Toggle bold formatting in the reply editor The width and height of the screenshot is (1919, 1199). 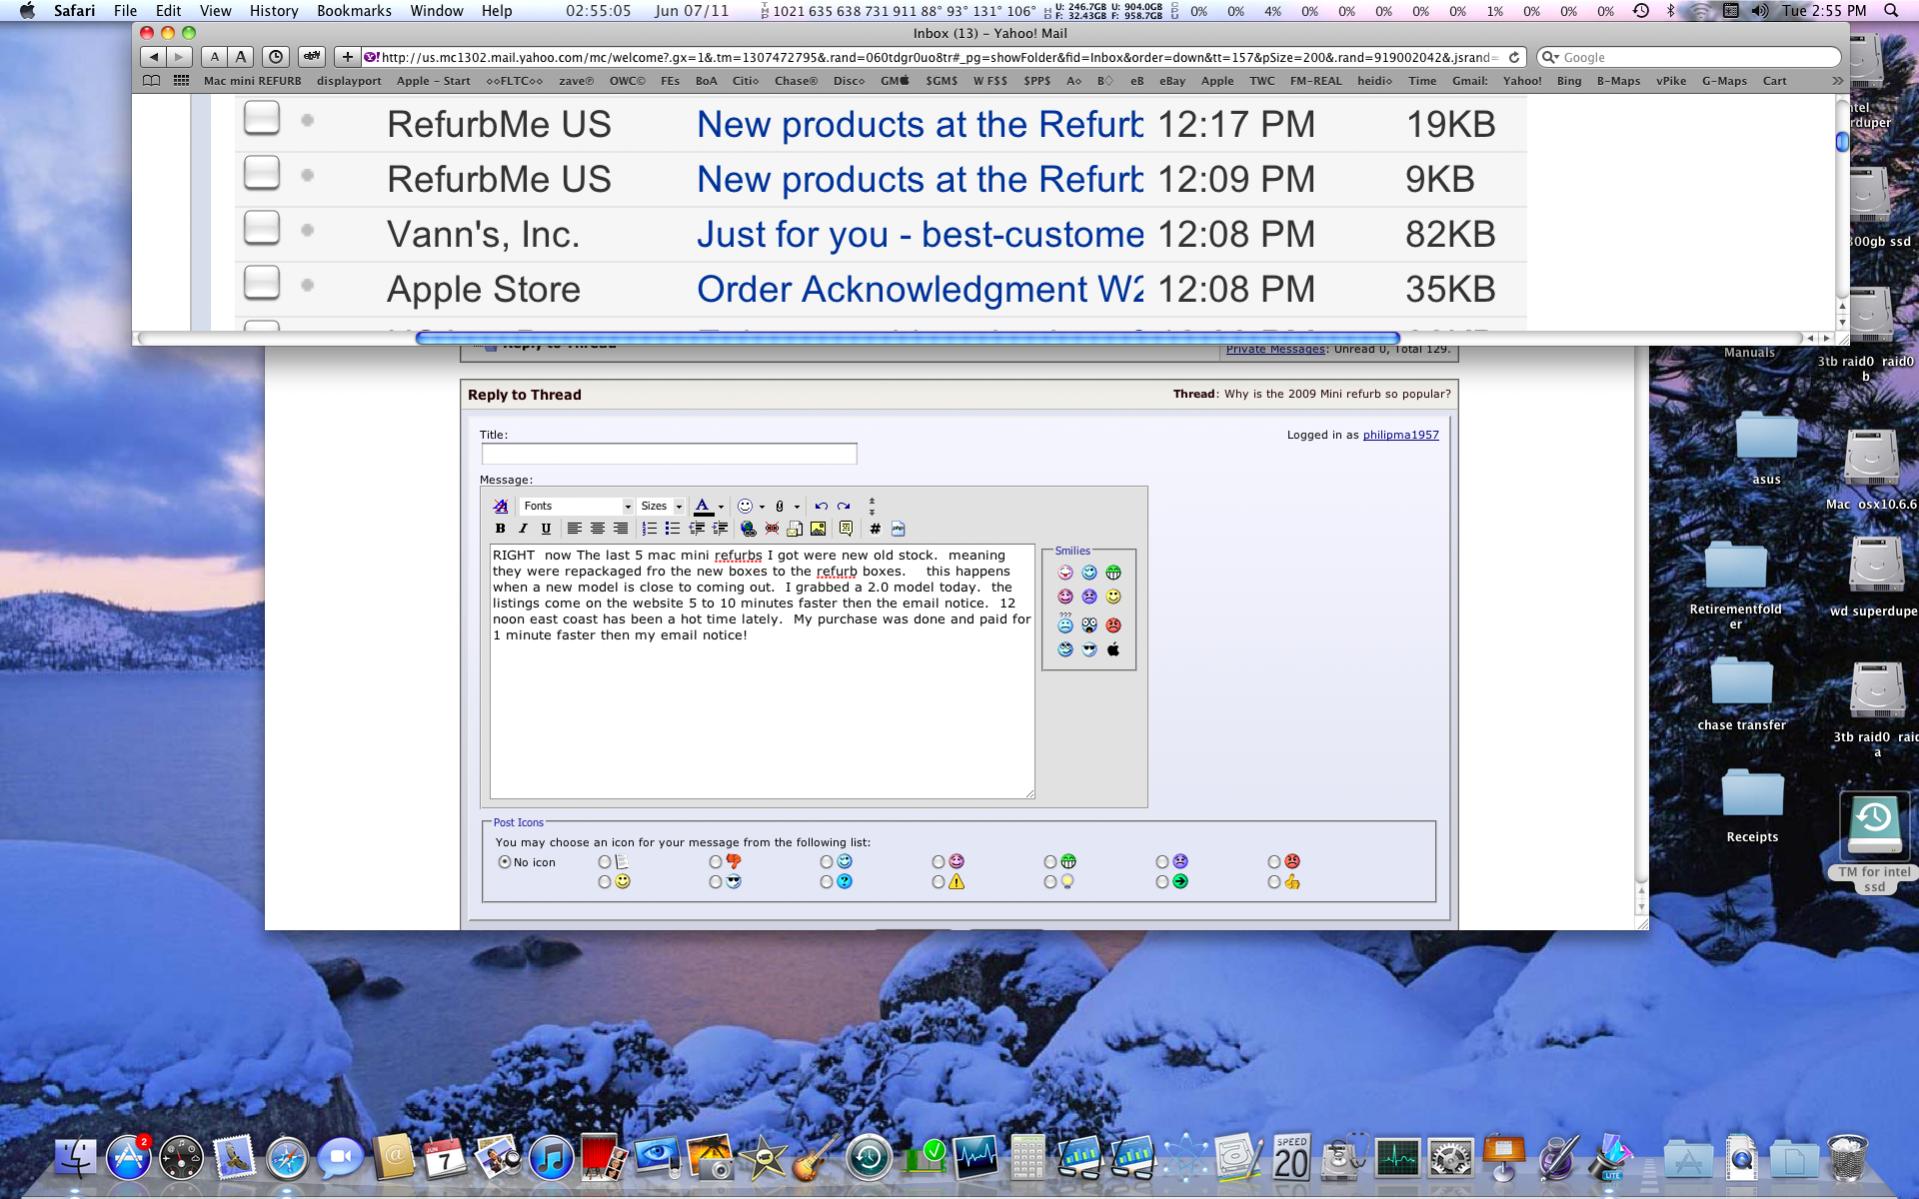500,528
